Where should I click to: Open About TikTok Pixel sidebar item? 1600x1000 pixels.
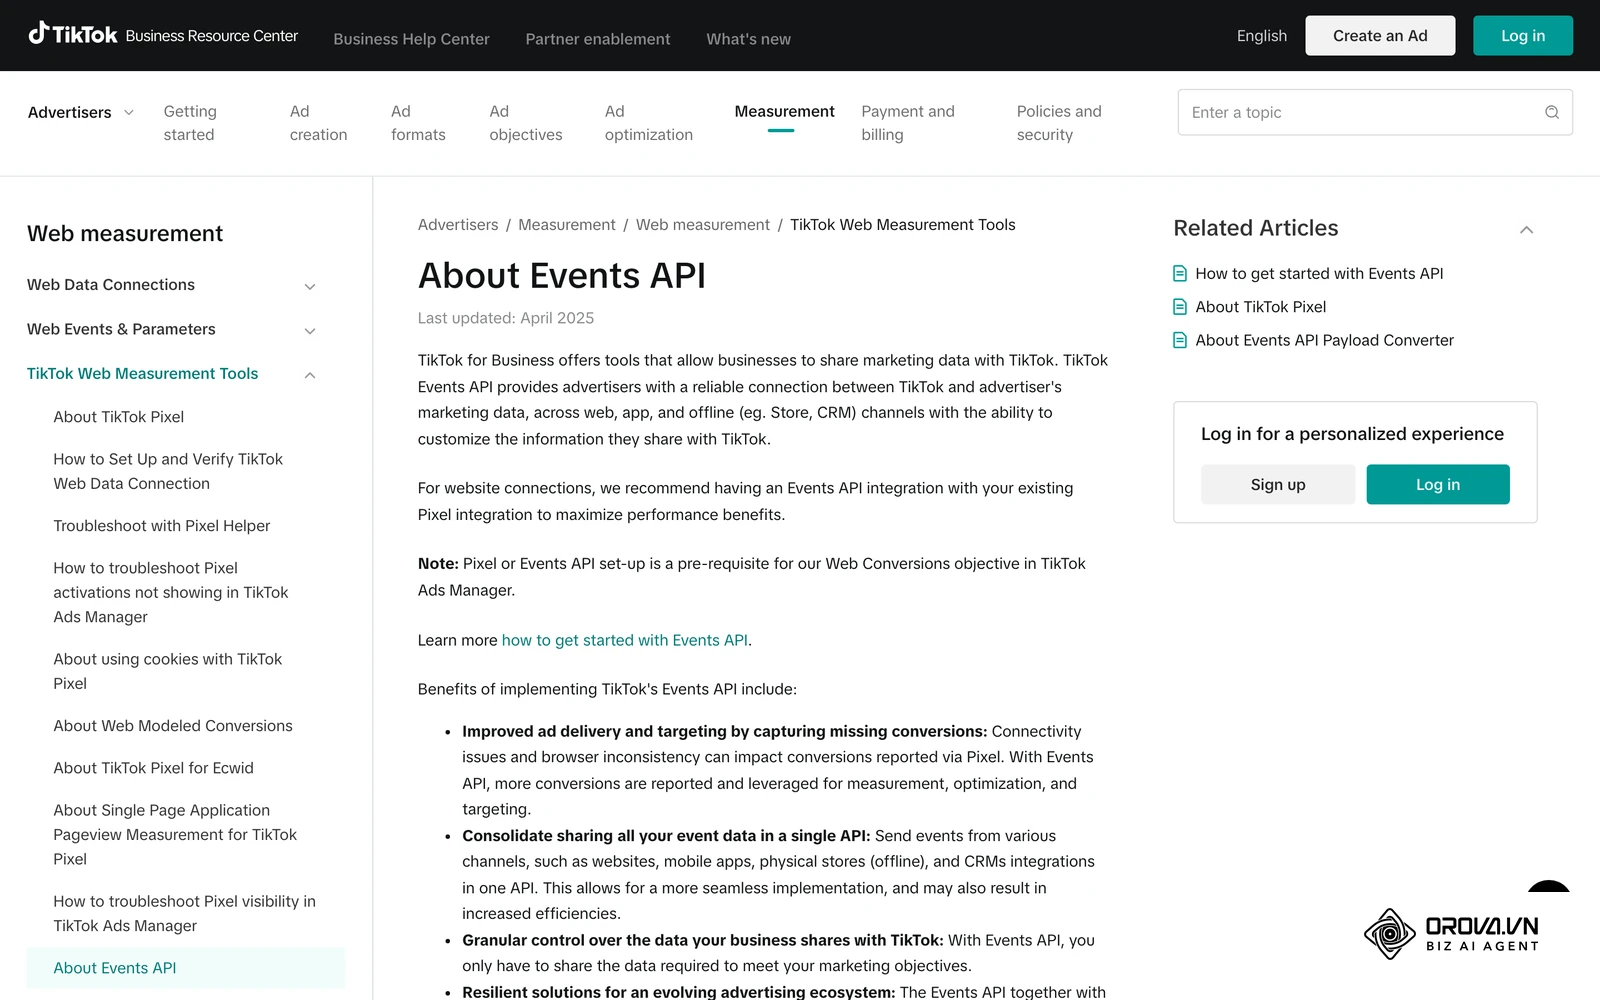(x=119, y=417)
